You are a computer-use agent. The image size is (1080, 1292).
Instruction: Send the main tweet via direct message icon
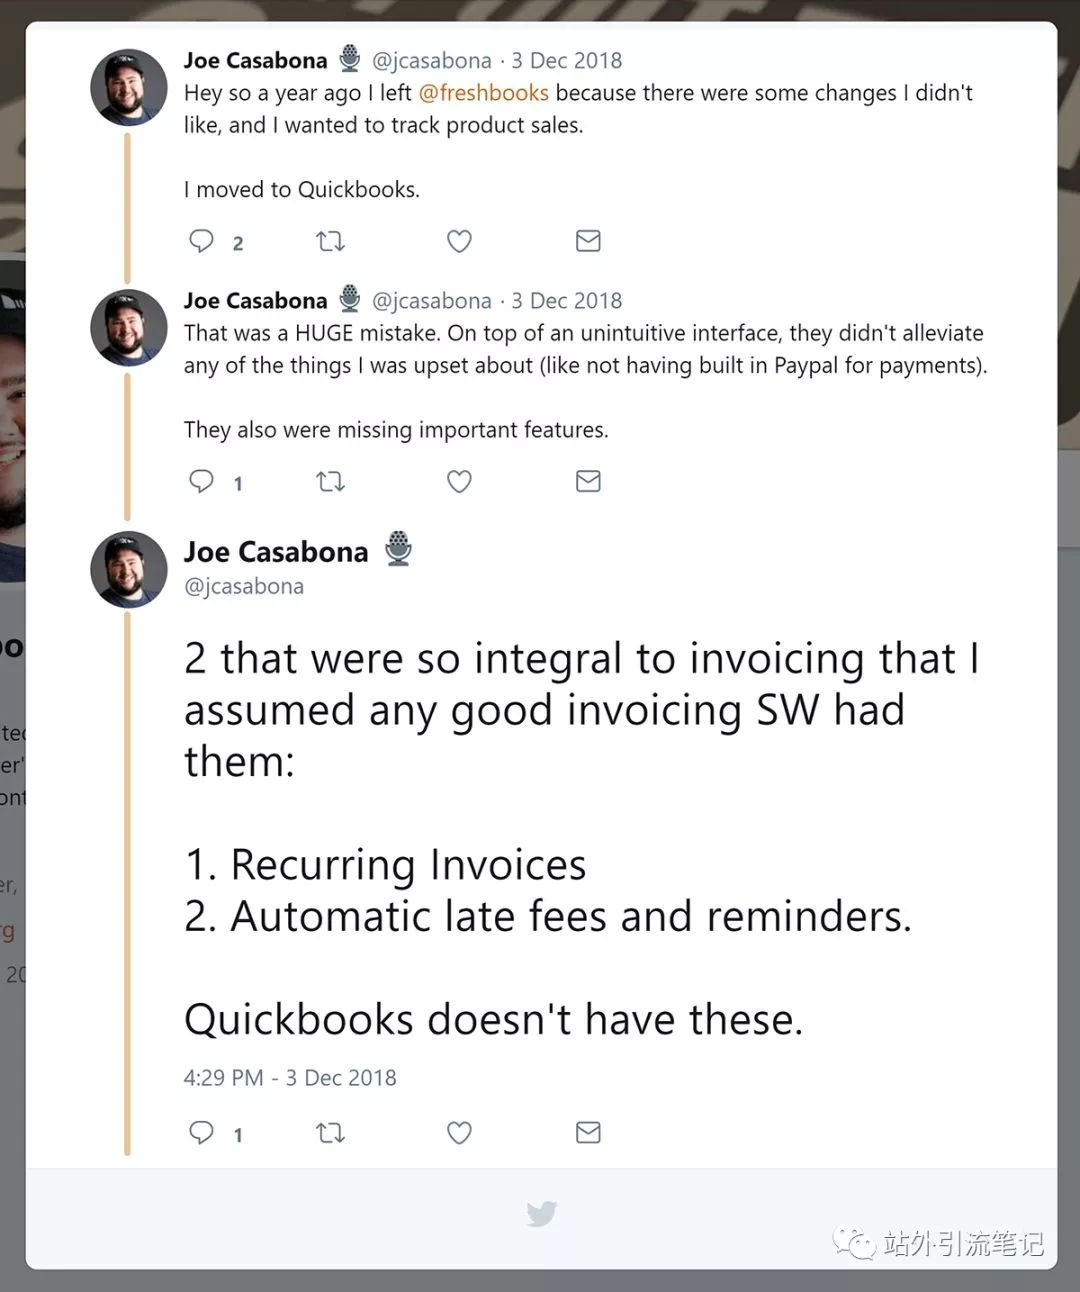588,1132
